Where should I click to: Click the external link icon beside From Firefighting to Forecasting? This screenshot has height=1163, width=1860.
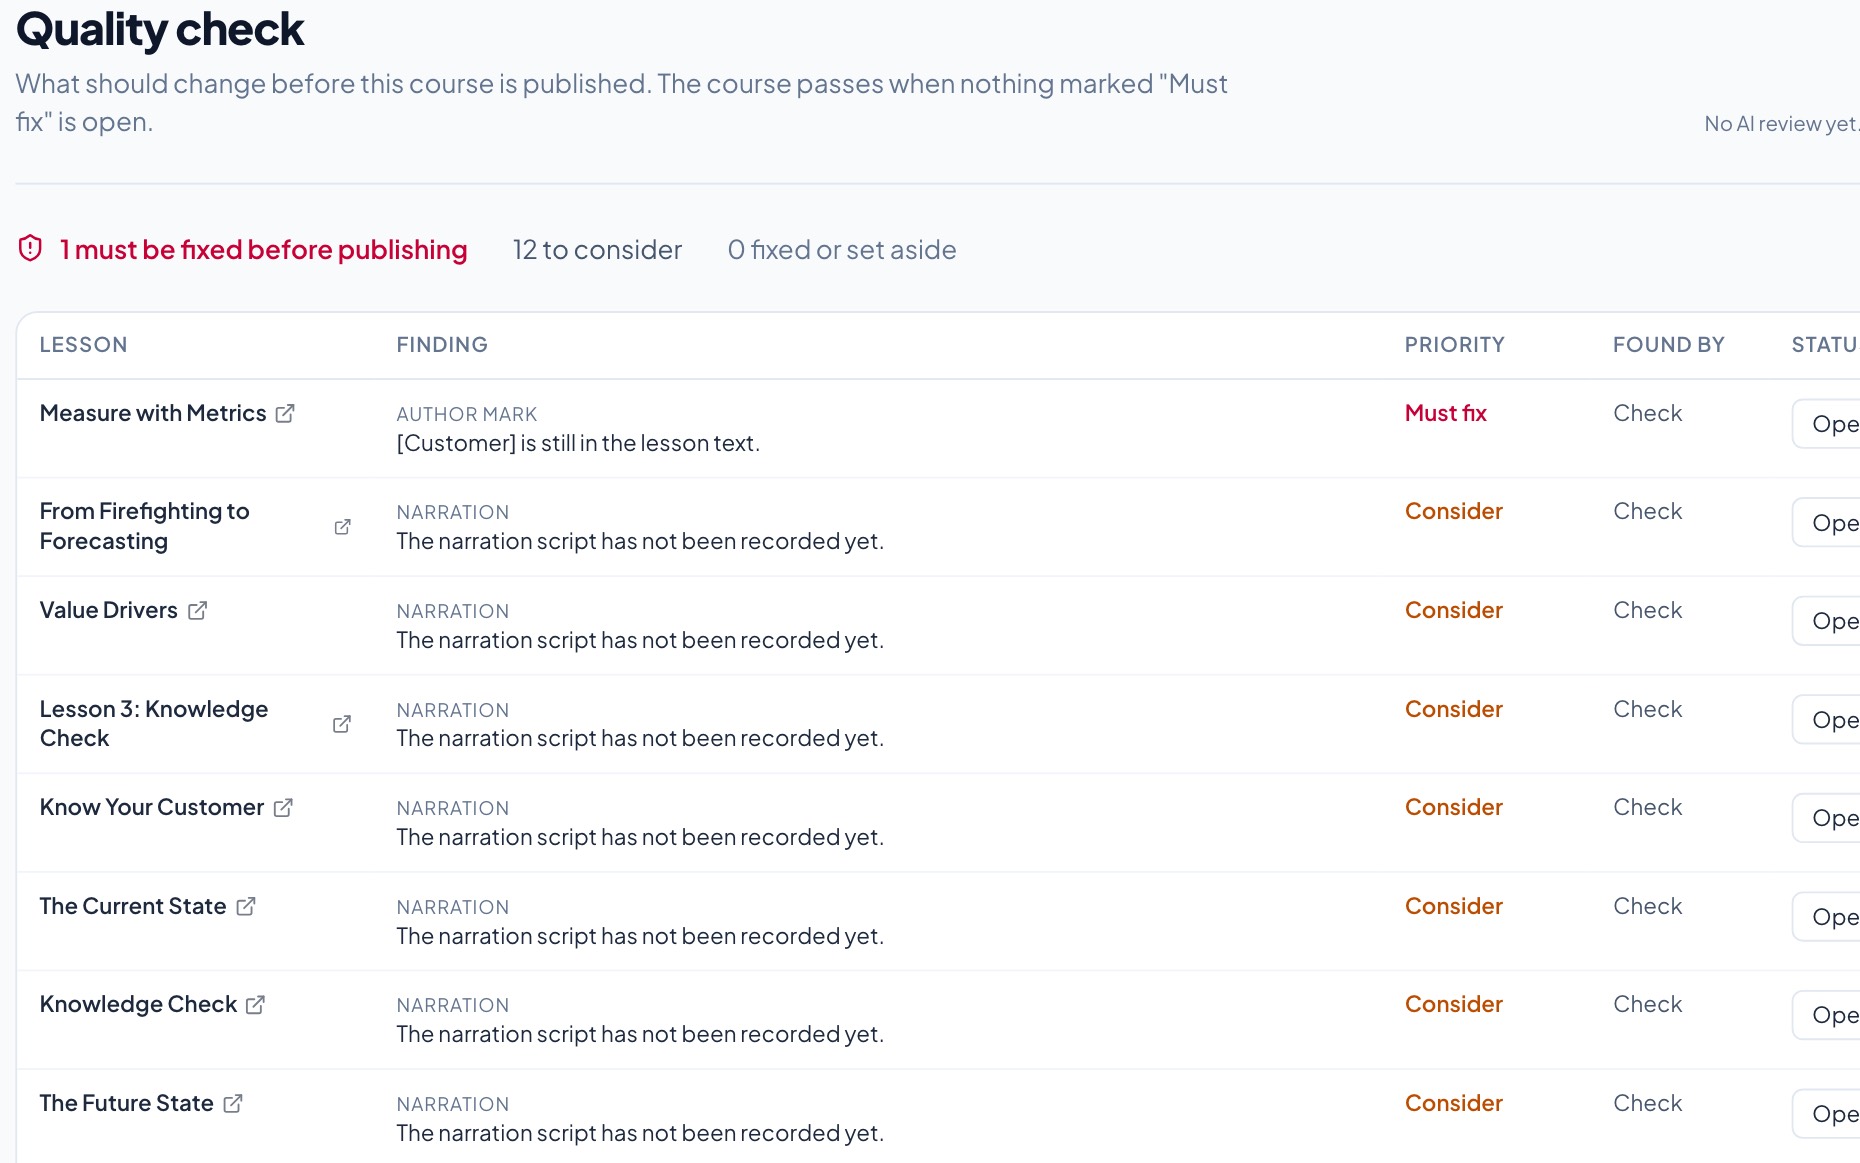[x=342, y=526]
